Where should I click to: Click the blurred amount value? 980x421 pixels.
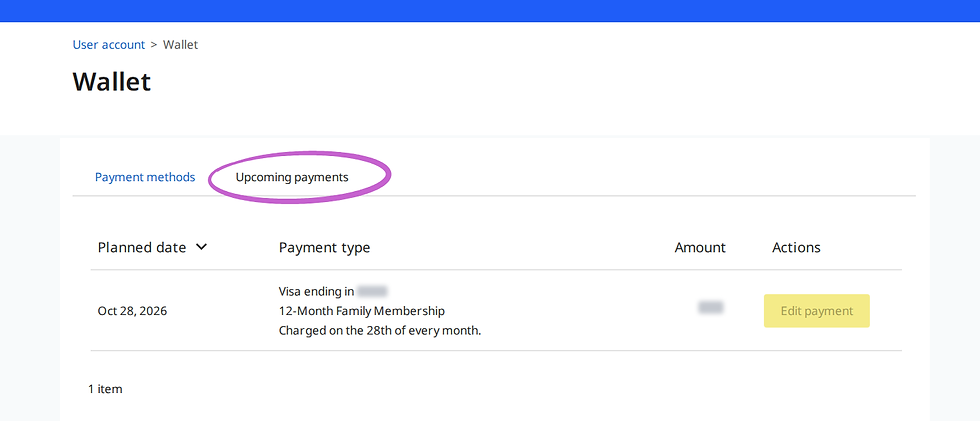tap(711, 307)
